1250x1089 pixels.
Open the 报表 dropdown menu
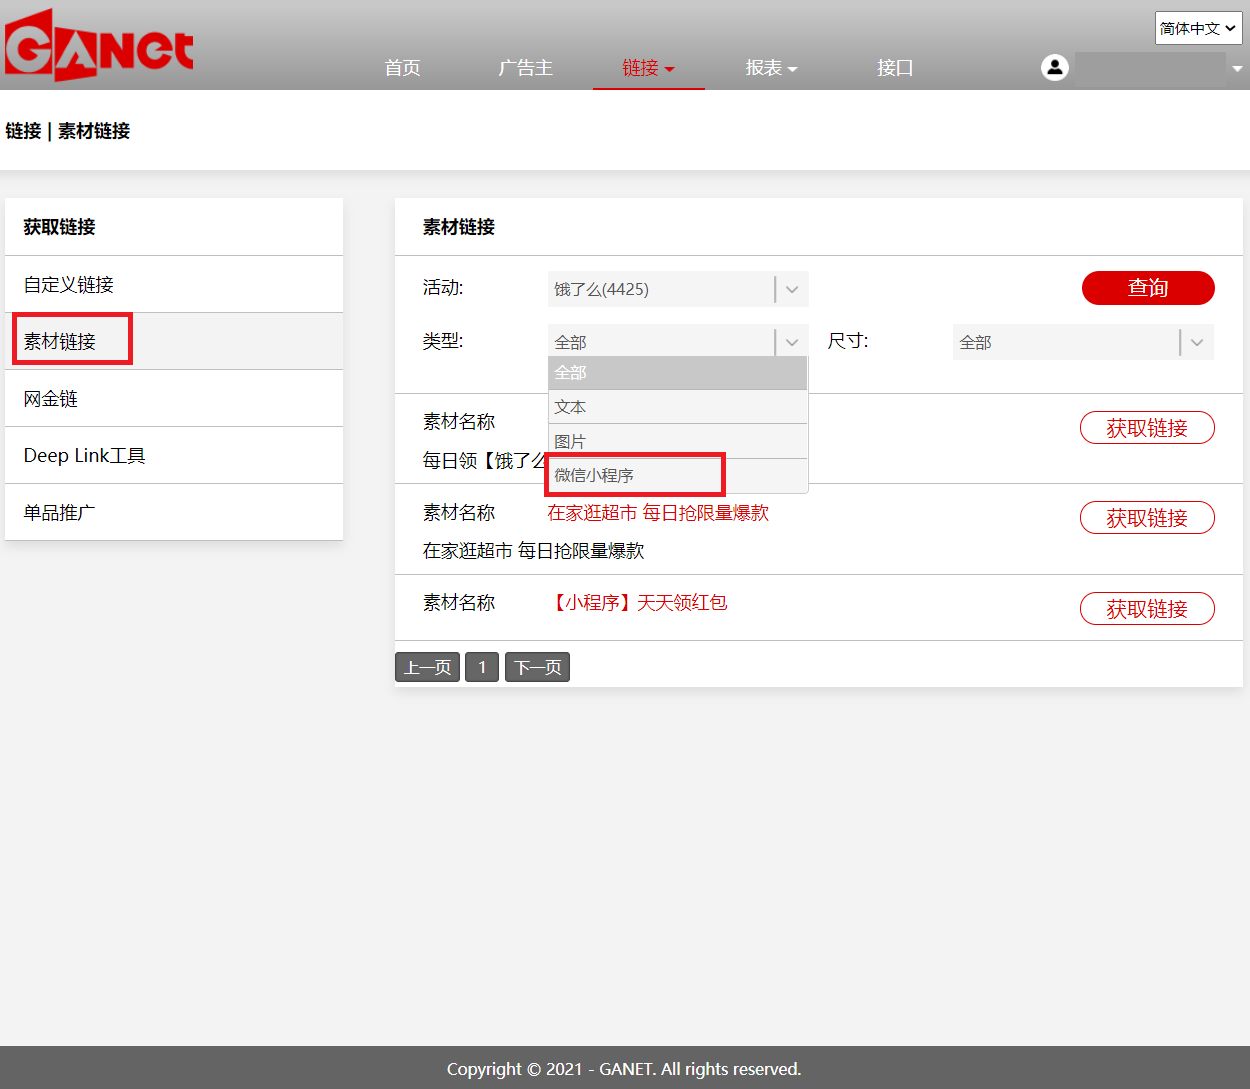click(x=771, y=67)
